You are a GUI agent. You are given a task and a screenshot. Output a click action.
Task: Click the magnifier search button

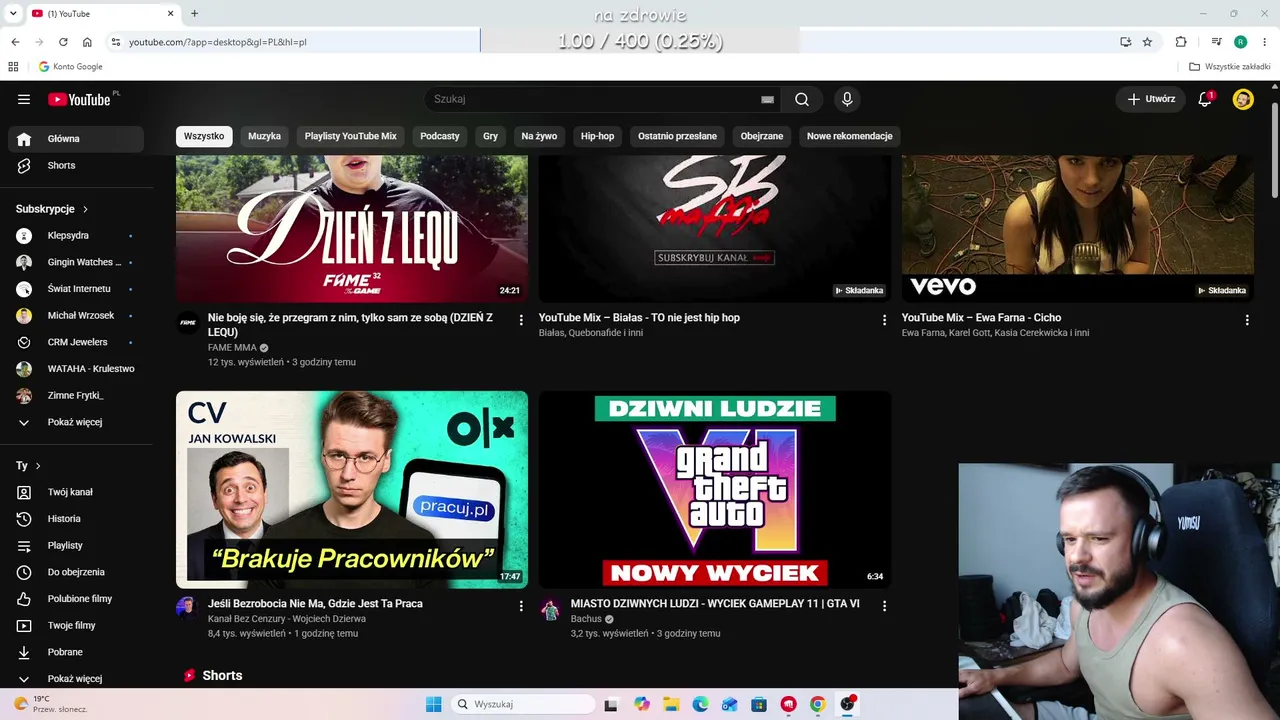pyautogui.click(x=802, y=99)
